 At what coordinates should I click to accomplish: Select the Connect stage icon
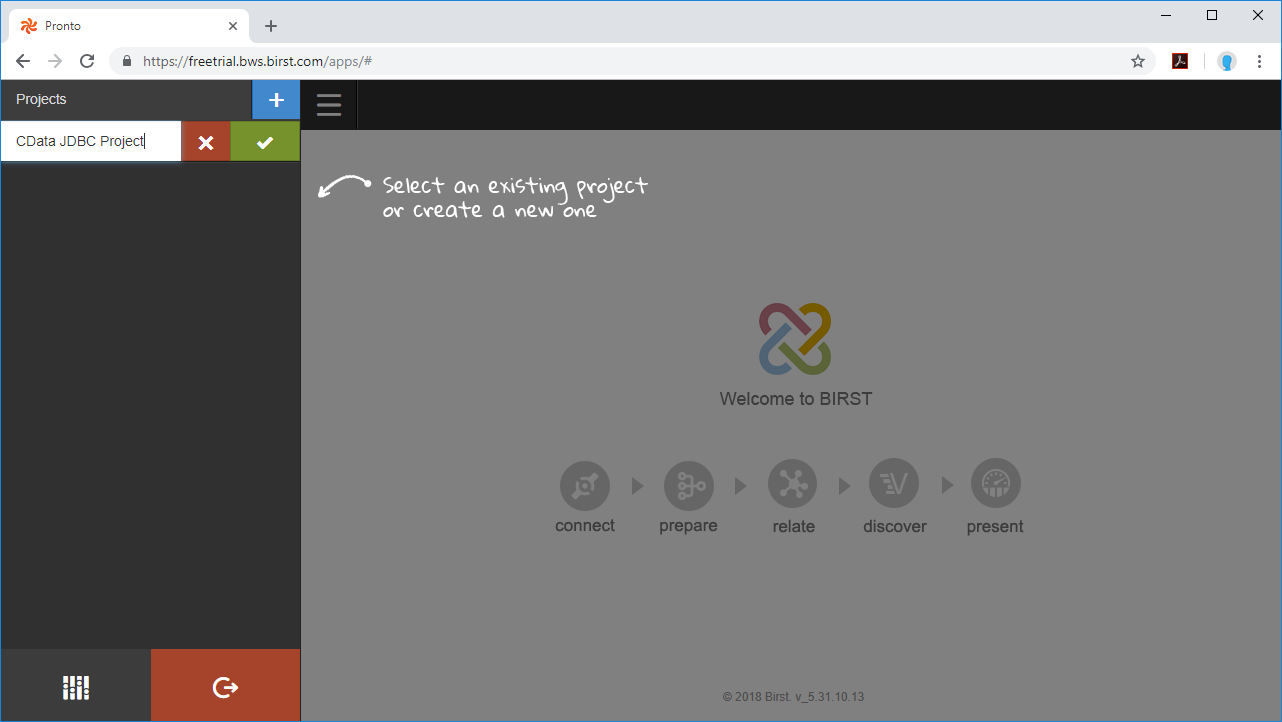click(584, 484)
